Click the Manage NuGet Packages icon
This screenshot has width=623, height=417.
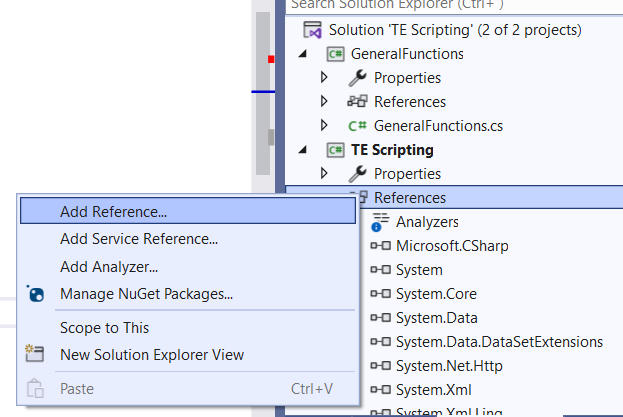pyautogui.click(x=36, y=294)
